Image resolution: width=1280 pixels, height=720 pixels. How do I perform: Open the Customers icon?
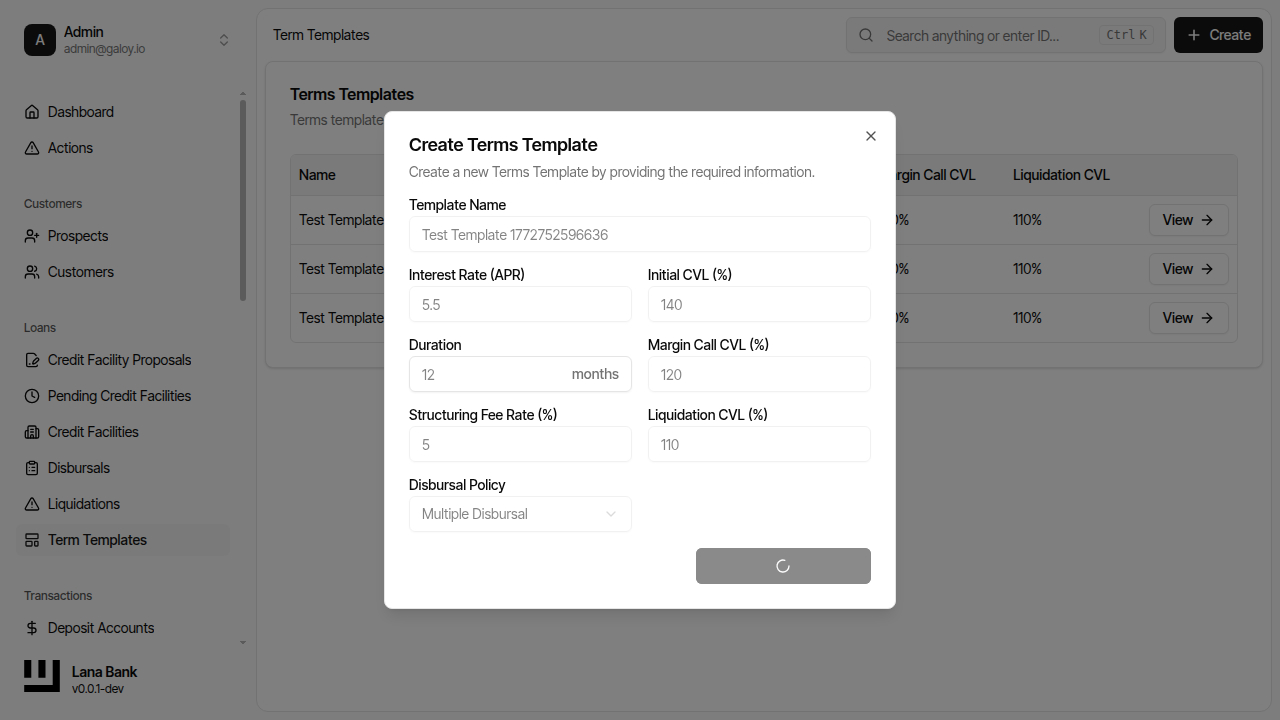click(31, 271)
